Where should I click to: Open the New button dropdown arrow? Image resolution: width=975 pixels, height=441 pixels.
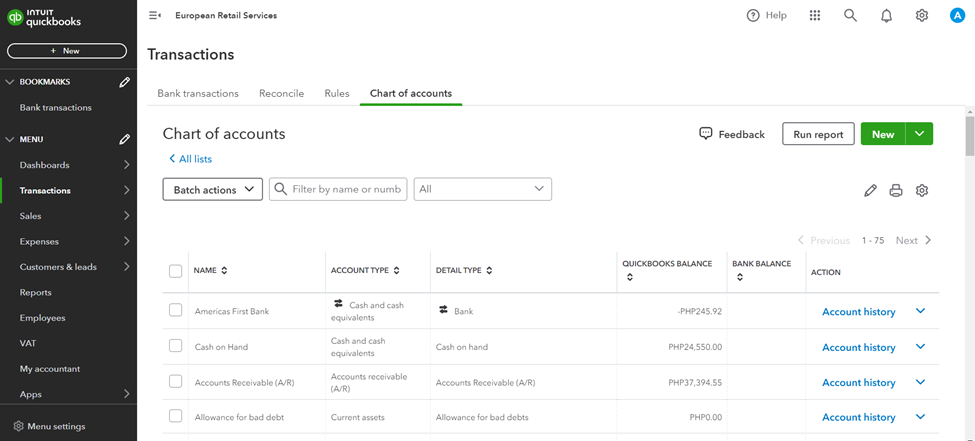point(919,134)
